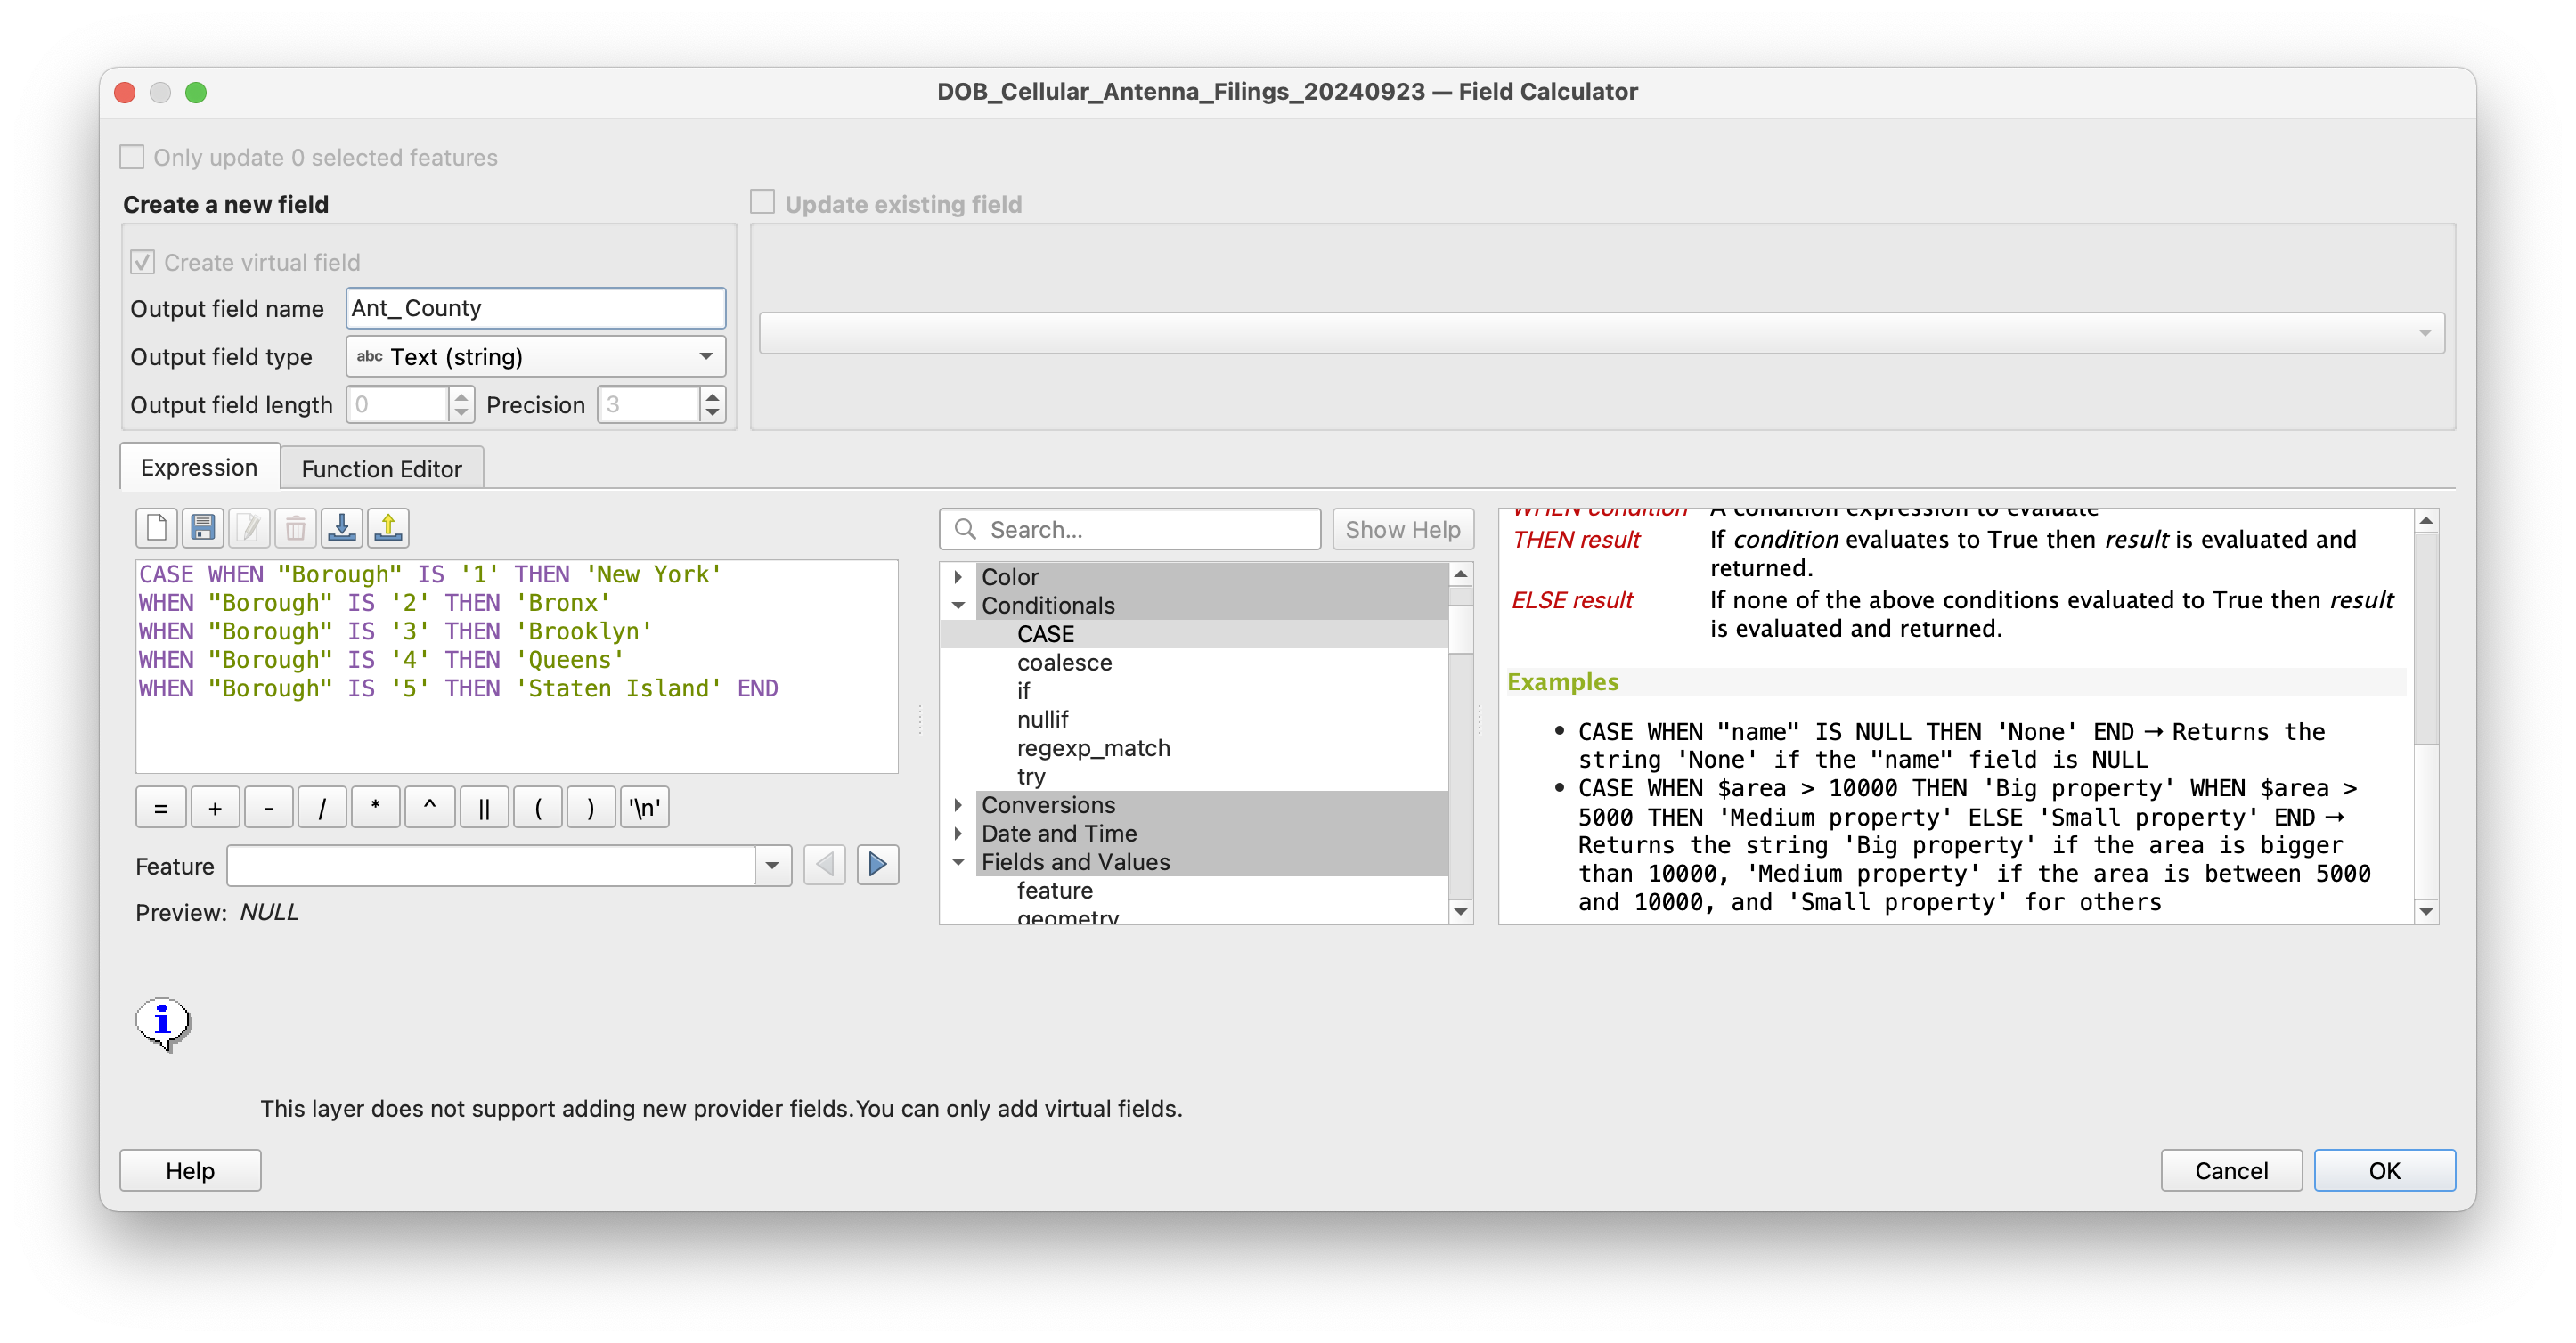Check Only update 0 selected features
This screenshot has height=1343, width=2576.
coord(132,157)
